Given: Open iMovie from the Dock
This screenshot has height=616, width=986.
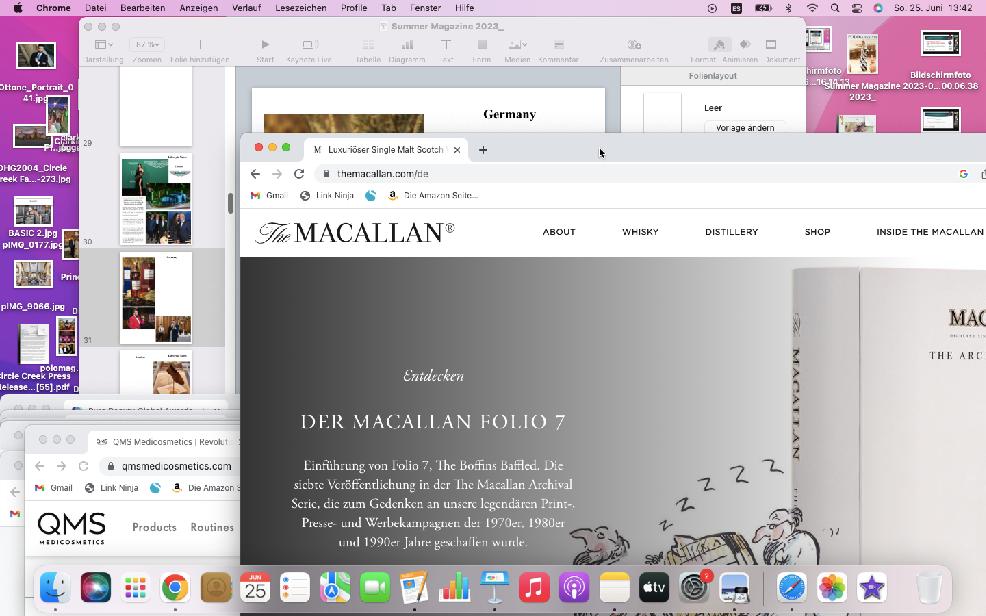Looking at the screenshot, I should click(871, 588).
